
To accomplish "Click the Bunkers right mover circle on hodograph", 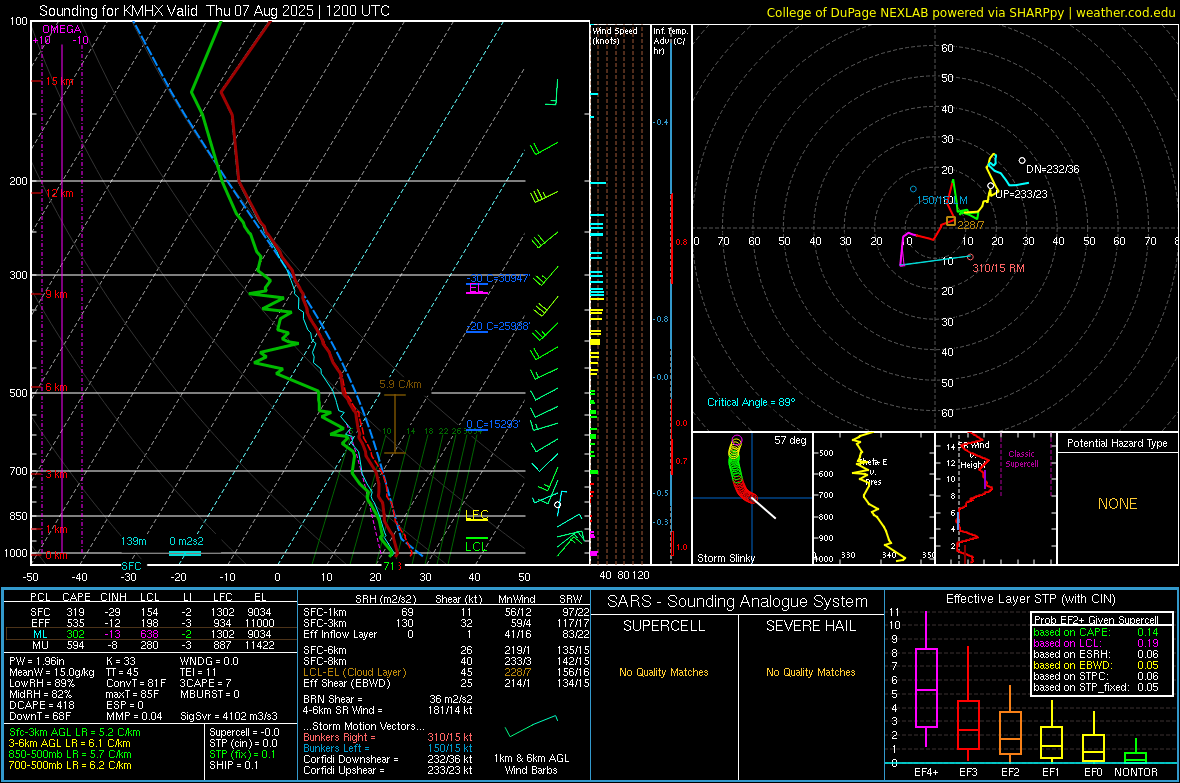I will tap(971, 257).
